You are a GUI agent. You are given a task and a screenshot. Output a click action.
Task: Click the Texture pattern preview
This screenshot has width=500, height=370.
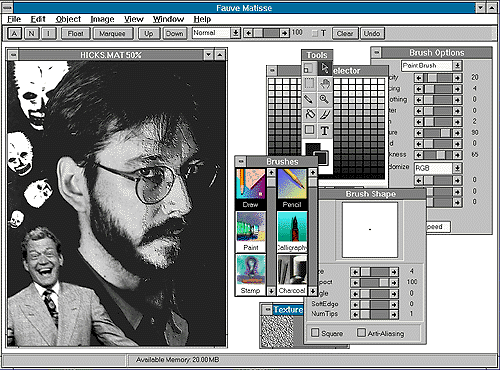pos(277,331)
